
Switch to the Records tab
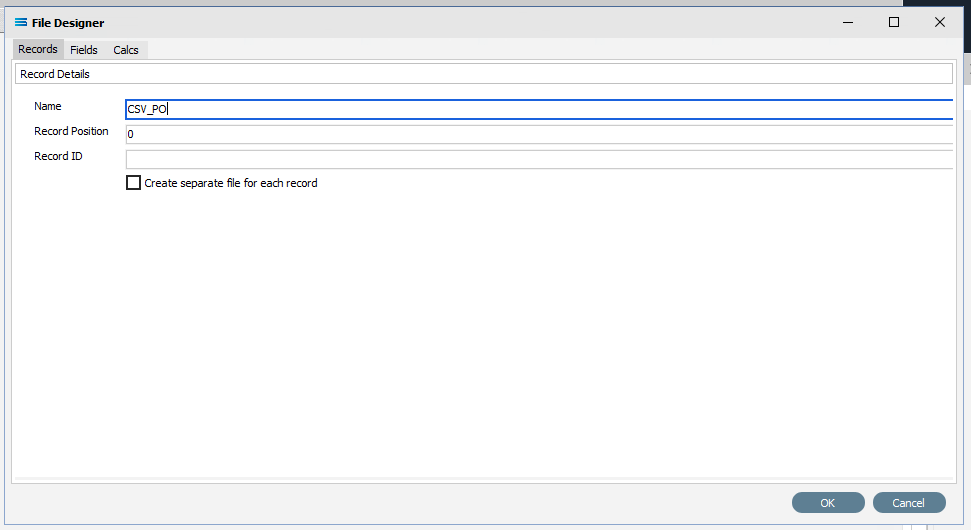tap(38, 49)
